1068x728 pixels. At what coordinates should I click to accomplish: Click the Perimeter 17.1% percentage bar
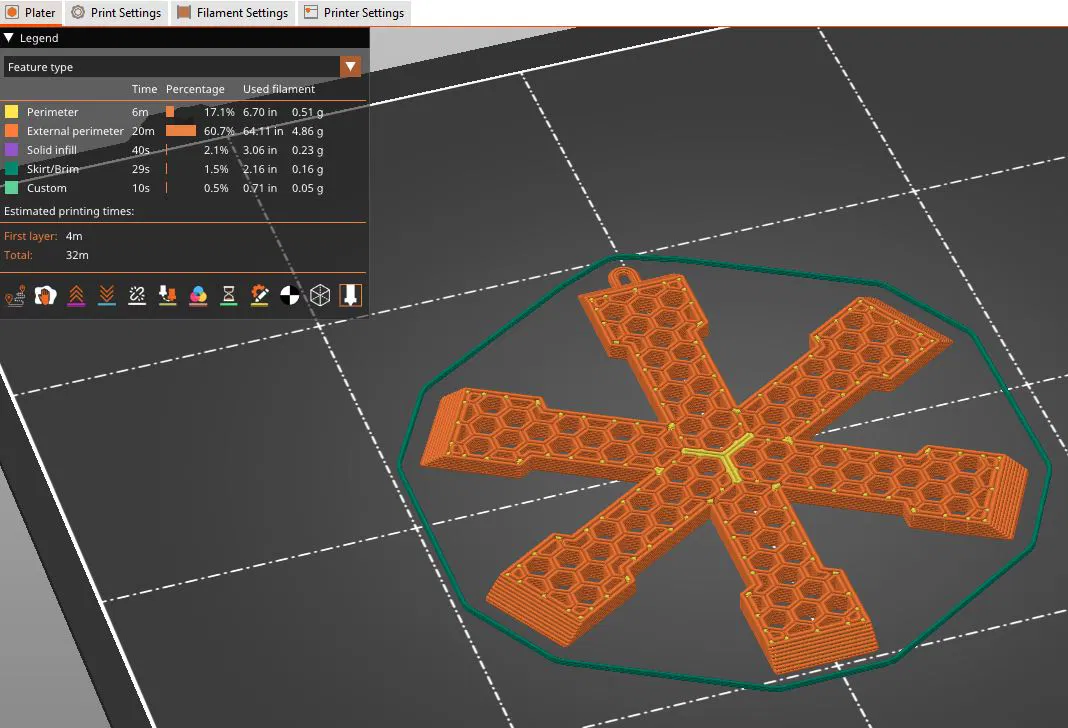(170, 112)
